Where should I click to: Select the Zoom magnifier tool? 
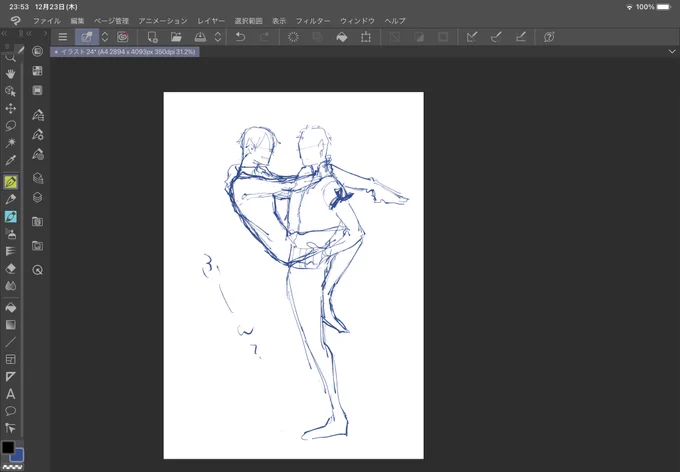point(10,58)
